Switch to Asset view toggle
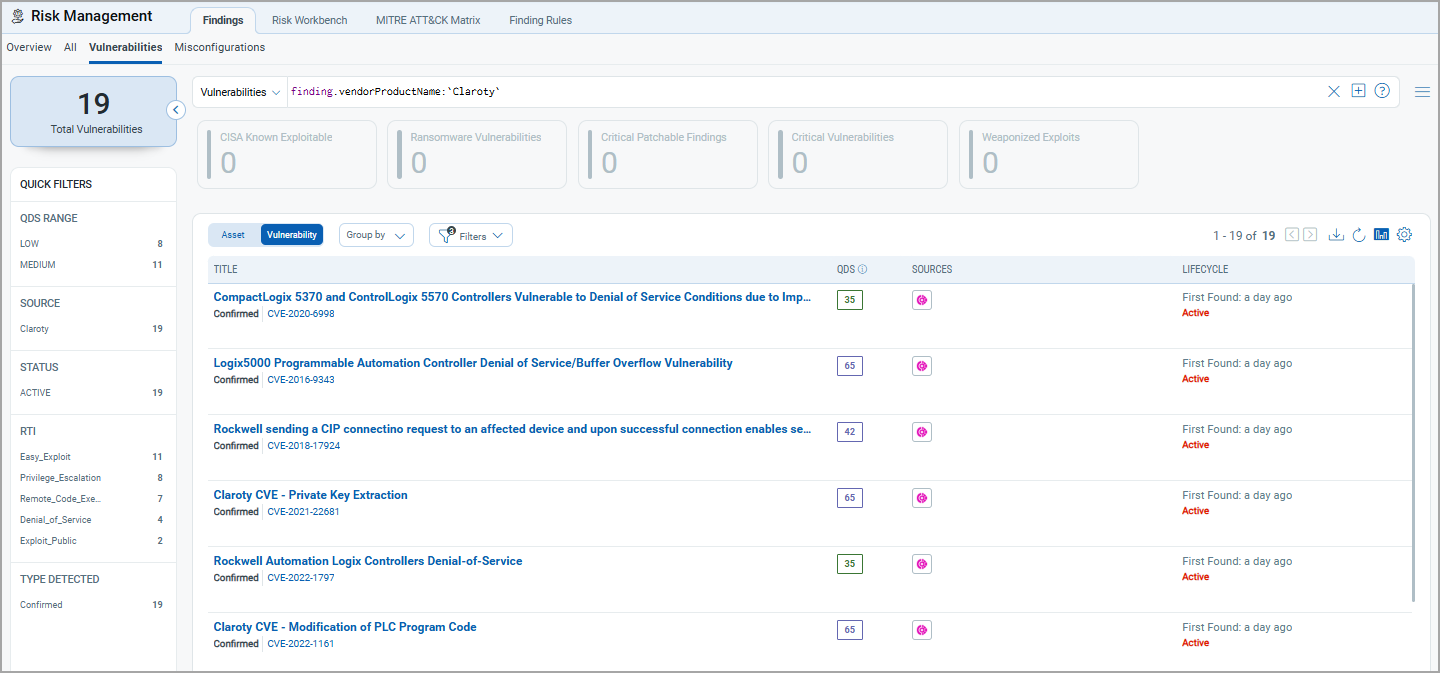 click(x=233, y=235)
